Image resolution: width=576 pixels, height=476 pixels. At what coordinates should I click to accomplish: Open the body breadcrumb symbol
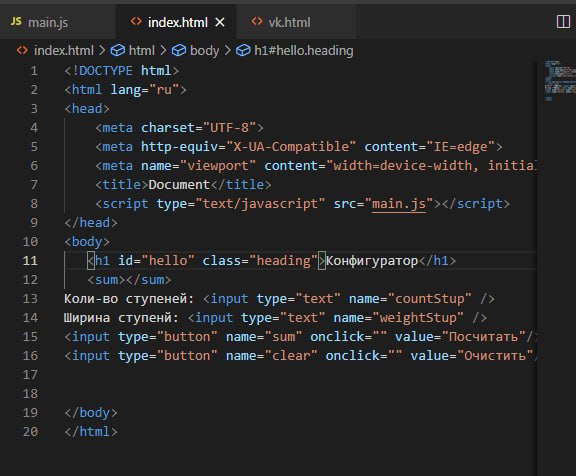pos(205,50)
